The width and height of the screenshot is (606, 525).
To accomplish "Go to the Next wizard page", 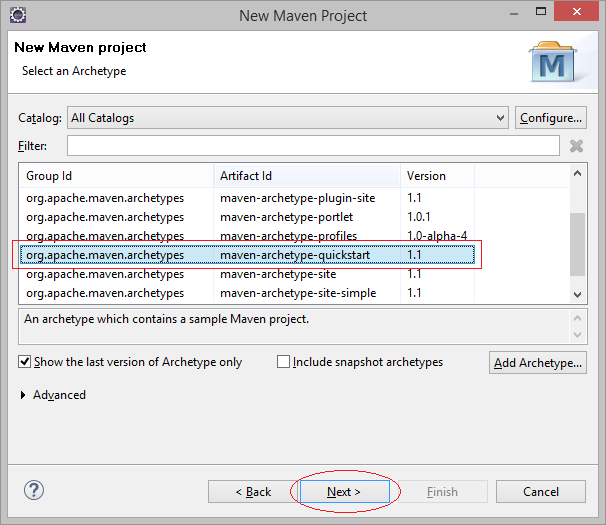I will coord(345,492).
